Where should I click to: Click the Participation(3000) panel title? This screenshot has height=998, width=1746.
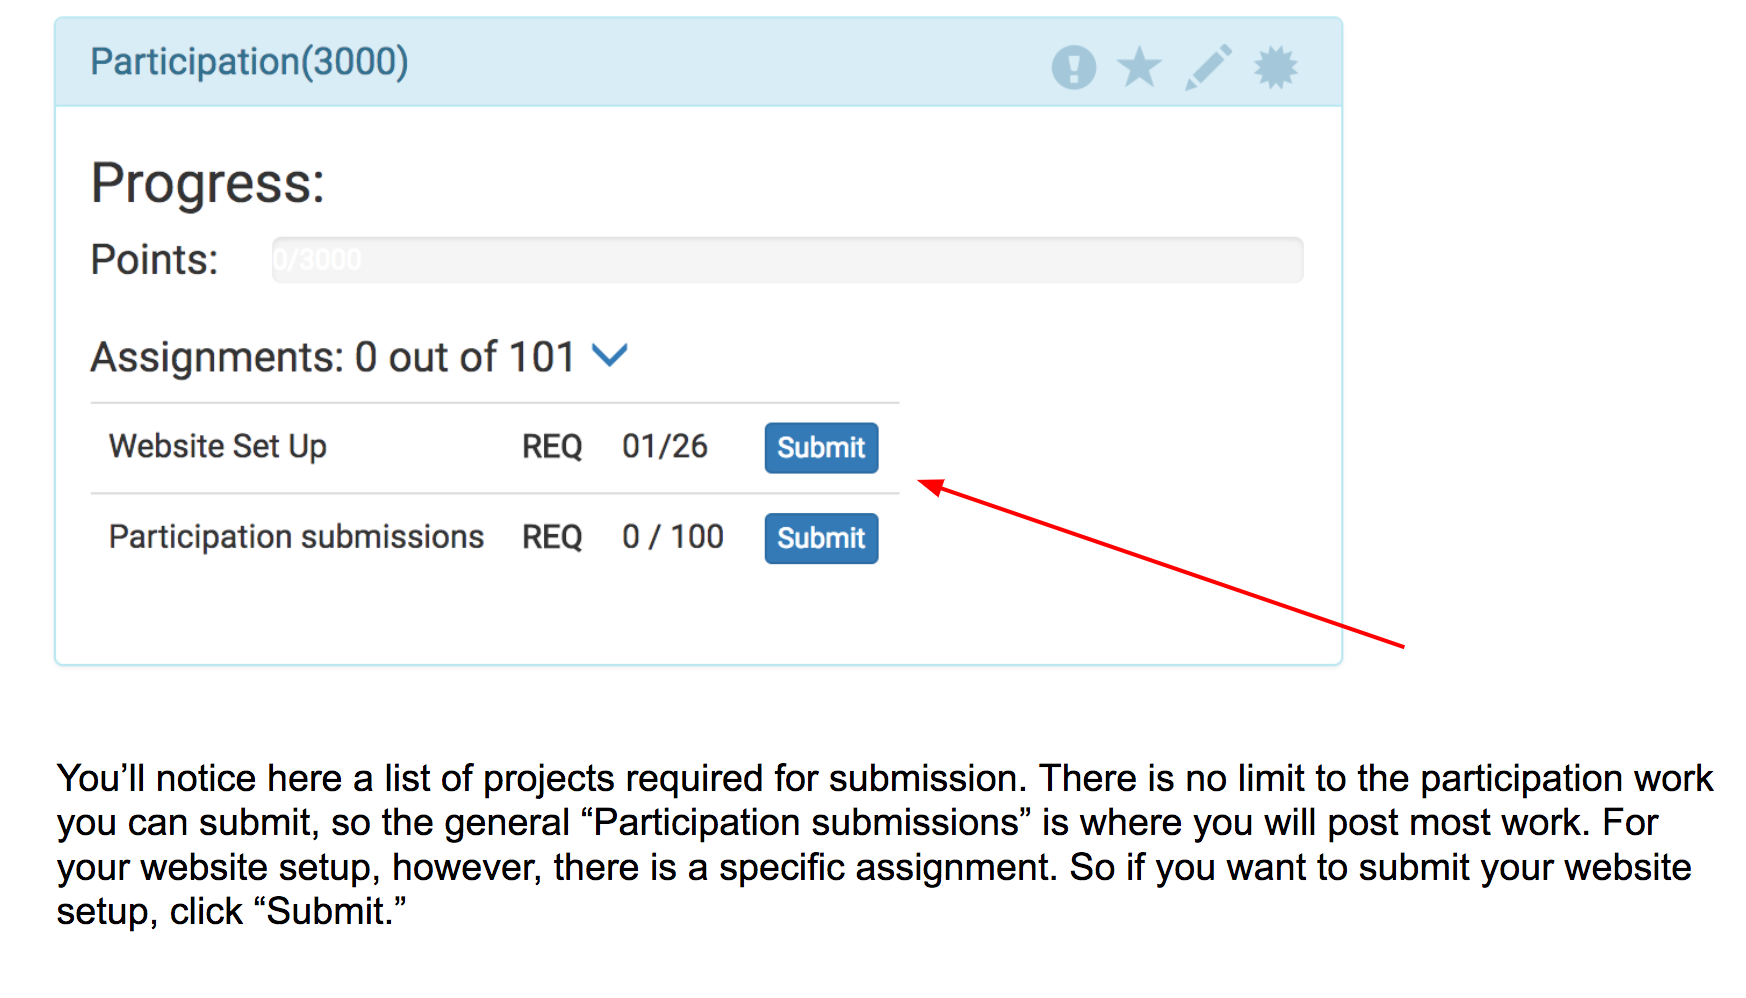pyautogui.click(x=249, y=62)
